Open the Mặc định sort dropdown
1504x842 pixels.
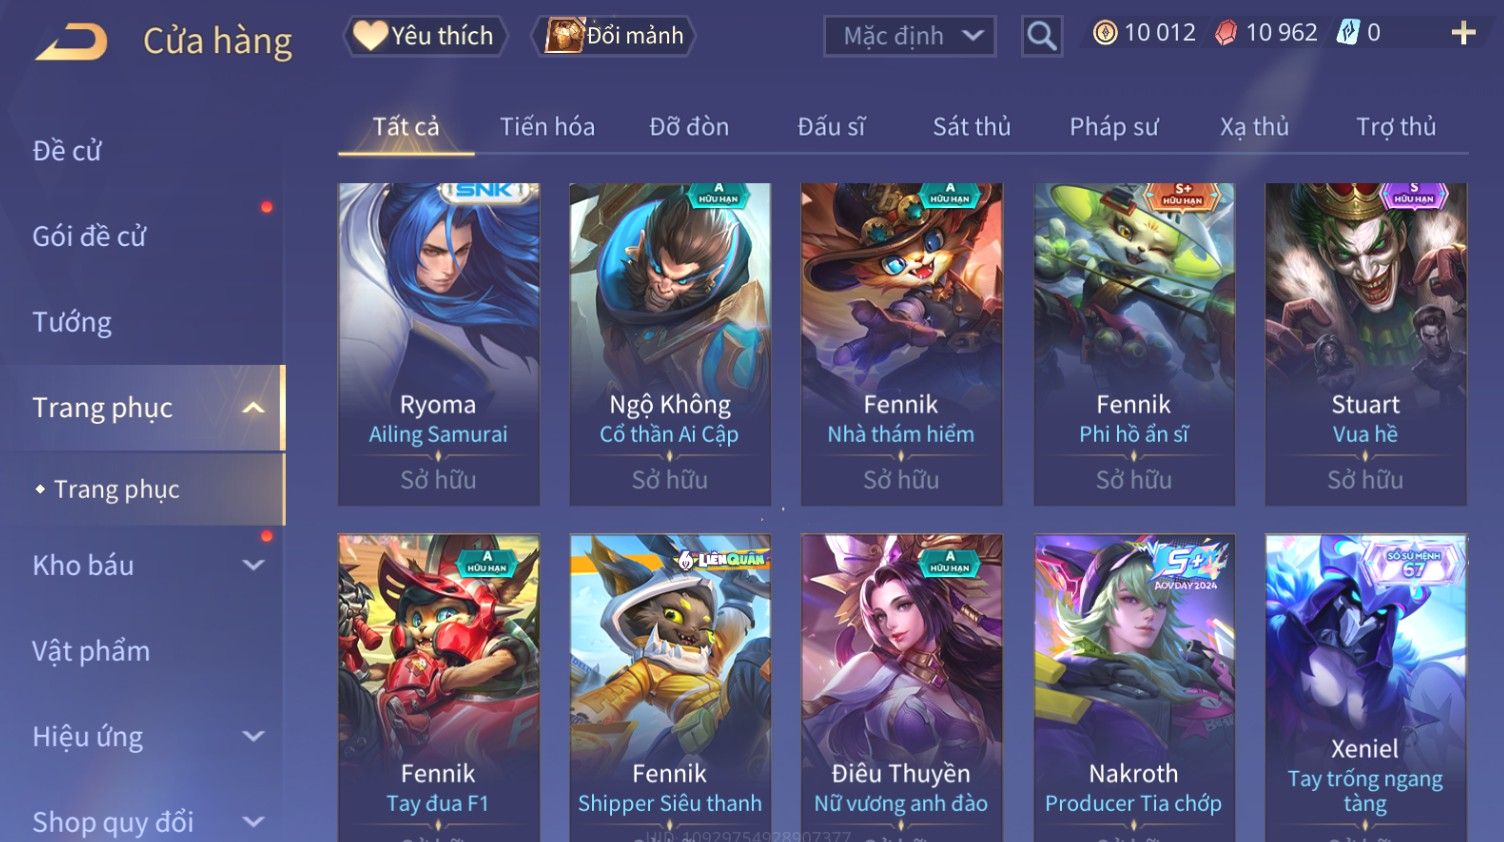tap(909, 37)
